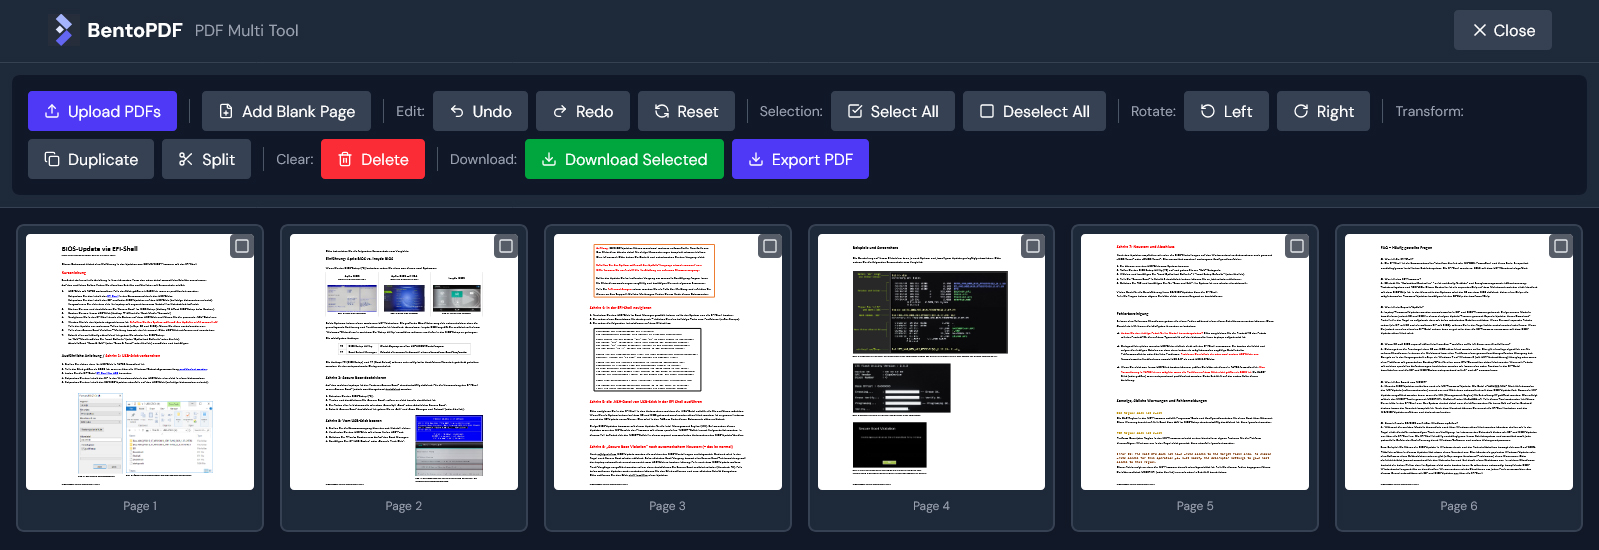1599x550 pixels.
Task: Check the Page 1 selection checkbox
Action: tap(242, 246)
